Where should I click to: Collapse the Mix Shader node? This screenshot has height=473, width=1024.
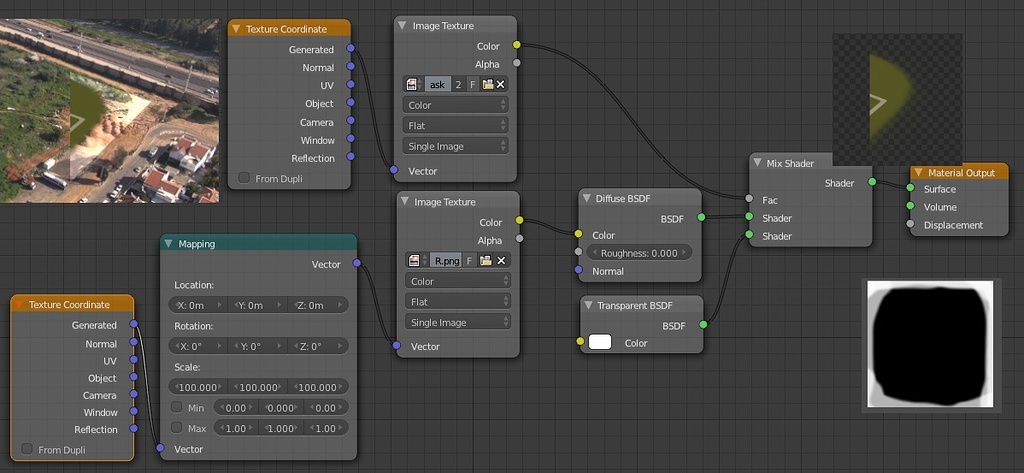pyautogui.click(x=756, y=163)
